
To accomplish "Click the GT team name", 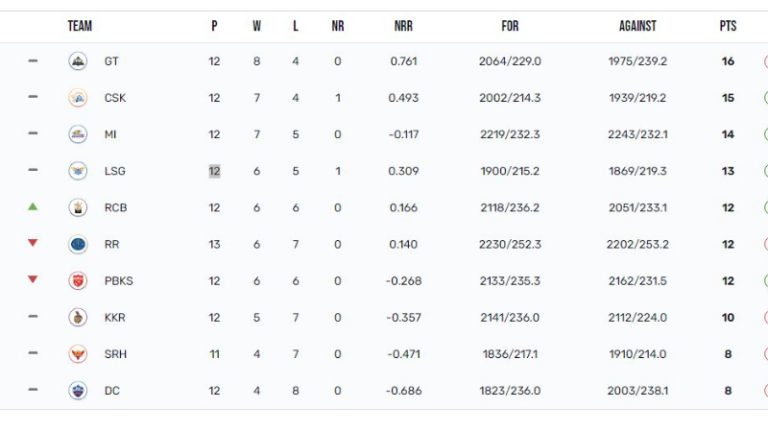I will [111, 61].
